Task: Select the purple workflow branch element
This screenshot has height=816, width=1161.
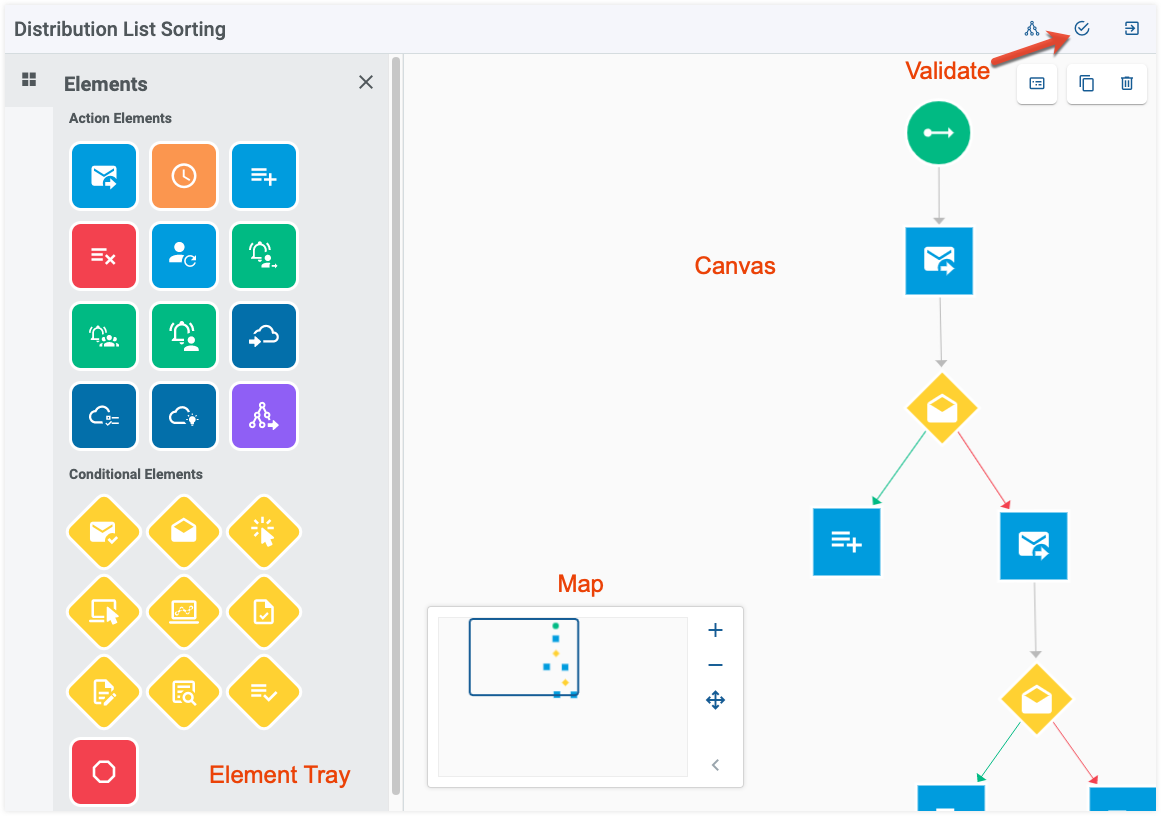Action: (x=264, y=415)
